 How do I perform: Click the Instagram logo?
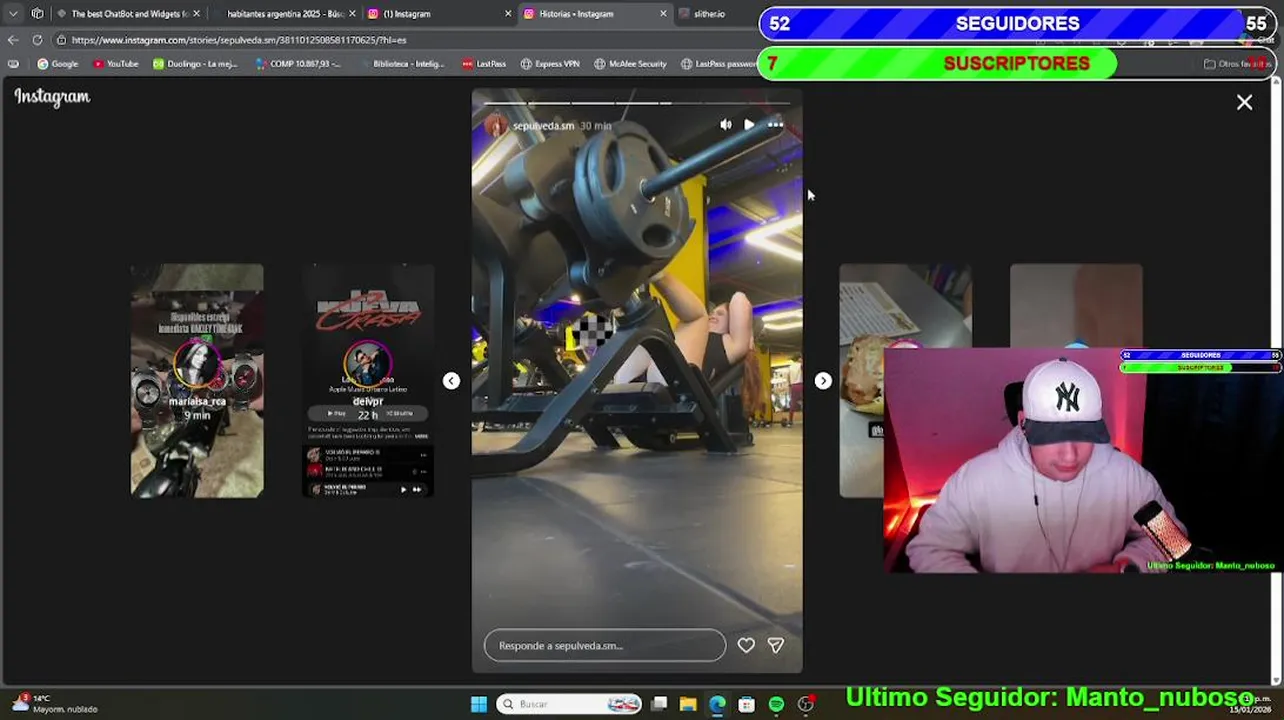pos(52,97)
